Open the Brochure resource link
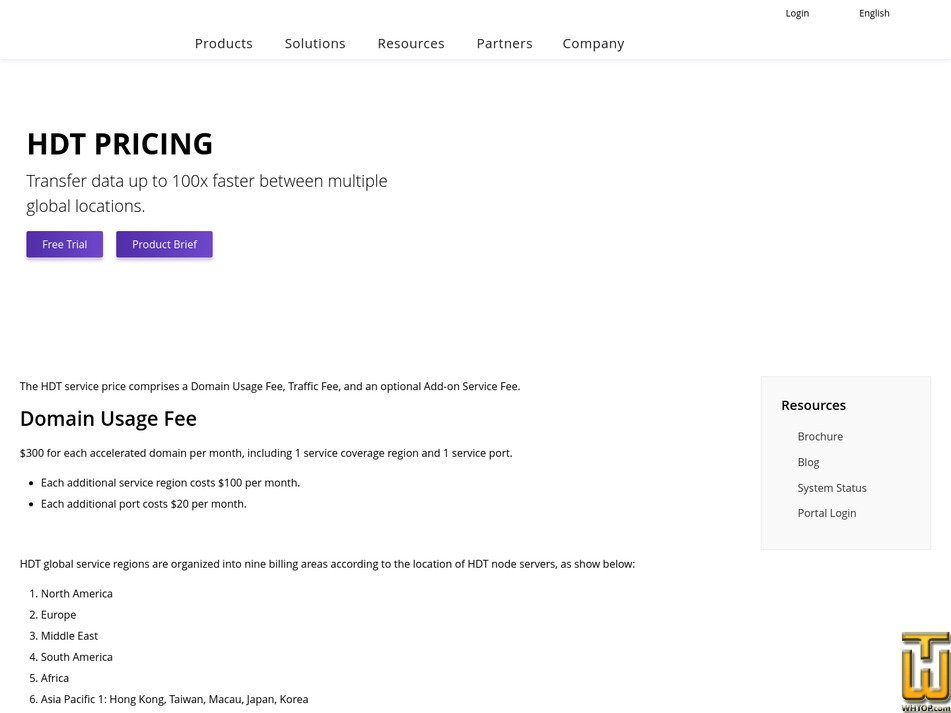This screenshot has width=951, height=713. [820, 437]
